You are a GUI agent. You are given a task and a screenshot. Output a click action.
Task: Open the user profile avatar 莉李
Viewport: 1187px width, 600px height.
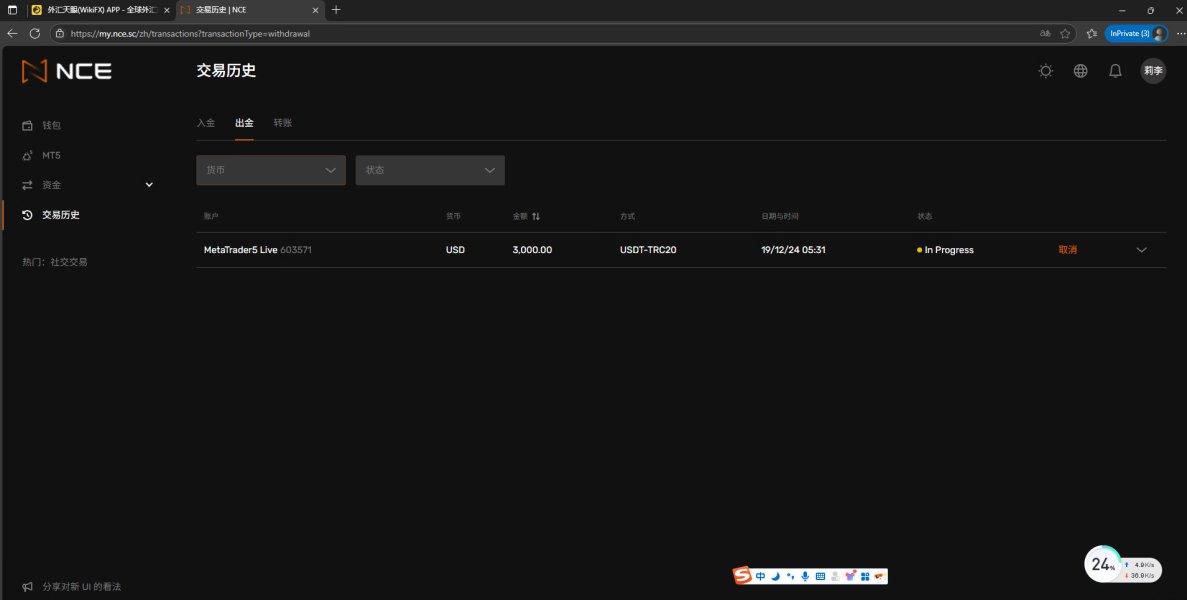[x=1153, y=71]
